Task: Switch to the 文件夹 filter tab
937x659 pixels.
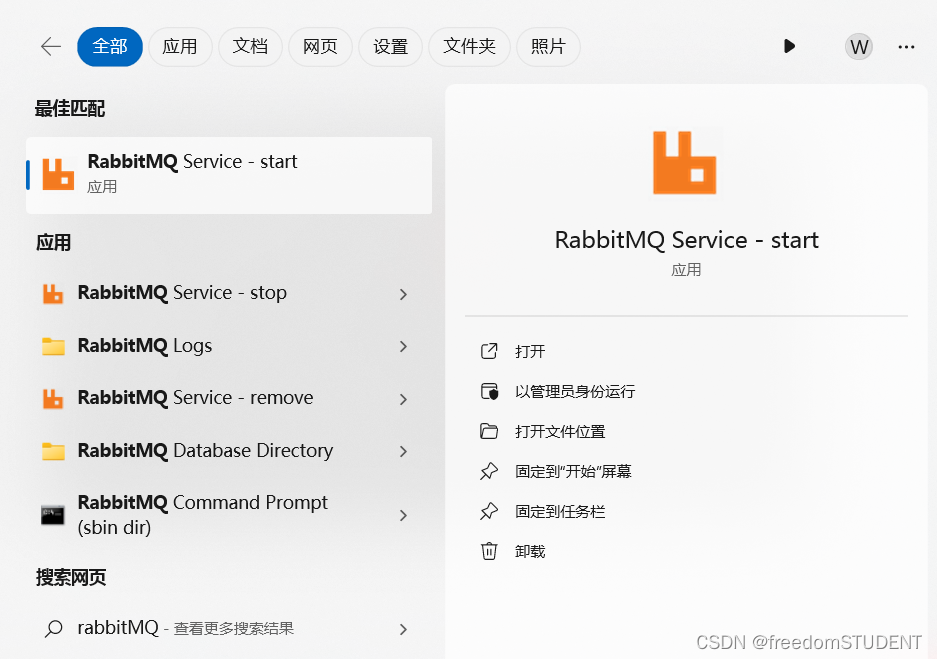Action: [469, 47]
